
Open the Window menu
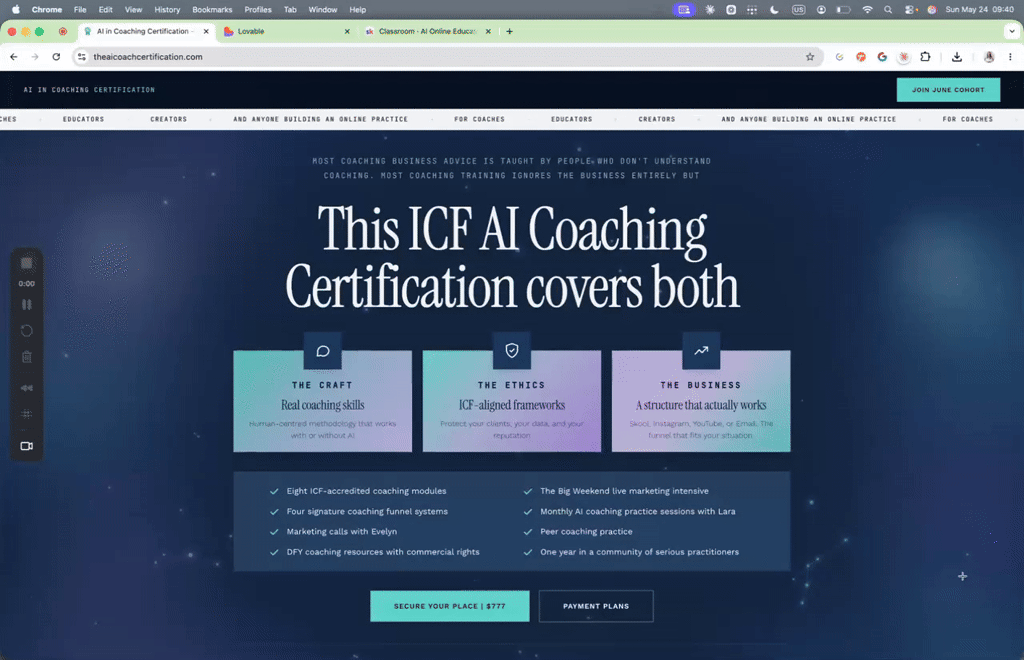[323, 10]
